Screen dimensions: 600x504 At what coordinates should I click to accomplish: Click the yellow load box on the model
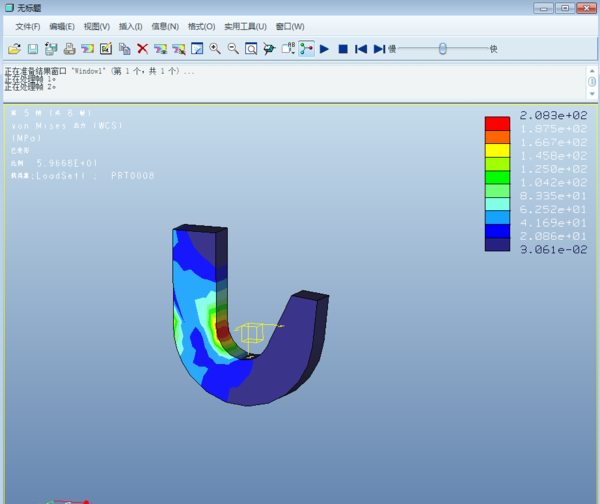tap(252, 332)
